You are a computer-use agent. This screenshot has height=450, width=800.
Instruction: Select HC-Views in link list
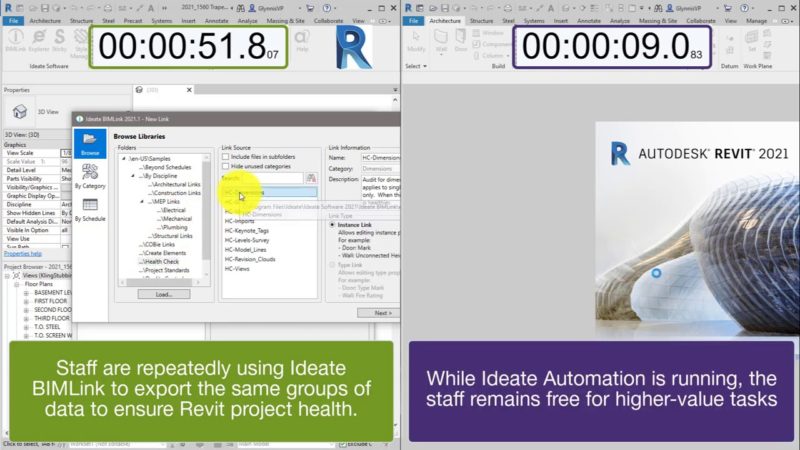pyautogui.click(x=237, y=269)
